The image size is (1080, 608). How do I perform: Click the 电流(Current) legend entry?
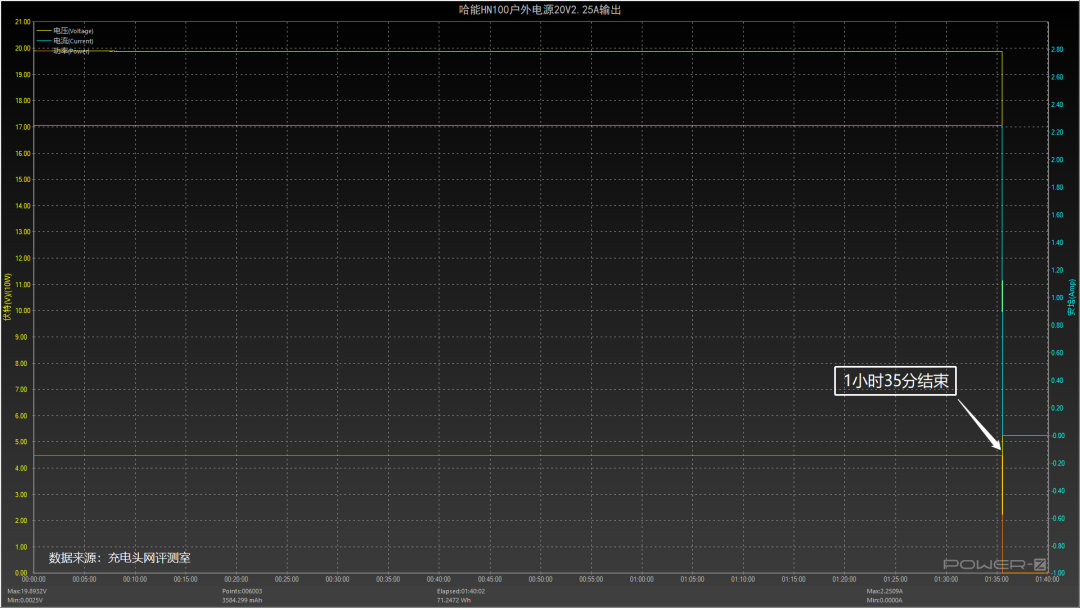pos(65,41)
